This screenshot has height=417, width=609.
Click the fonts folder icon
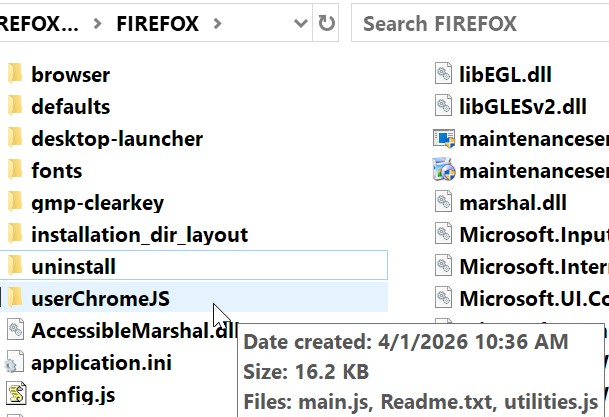point(14,170)
